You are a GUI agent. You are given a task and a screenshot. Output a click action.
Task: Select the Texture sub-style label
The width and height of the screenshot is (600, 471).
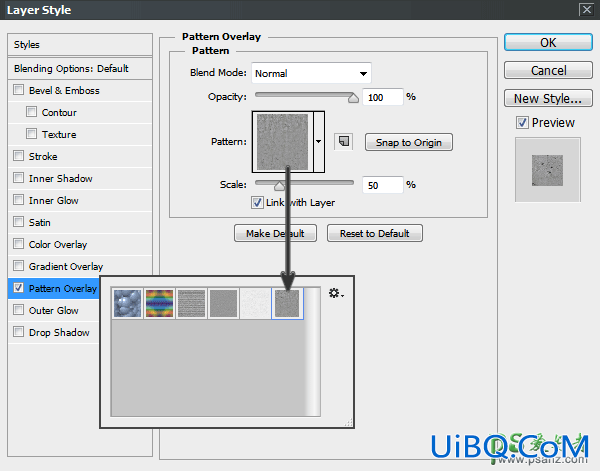(59, 135)
